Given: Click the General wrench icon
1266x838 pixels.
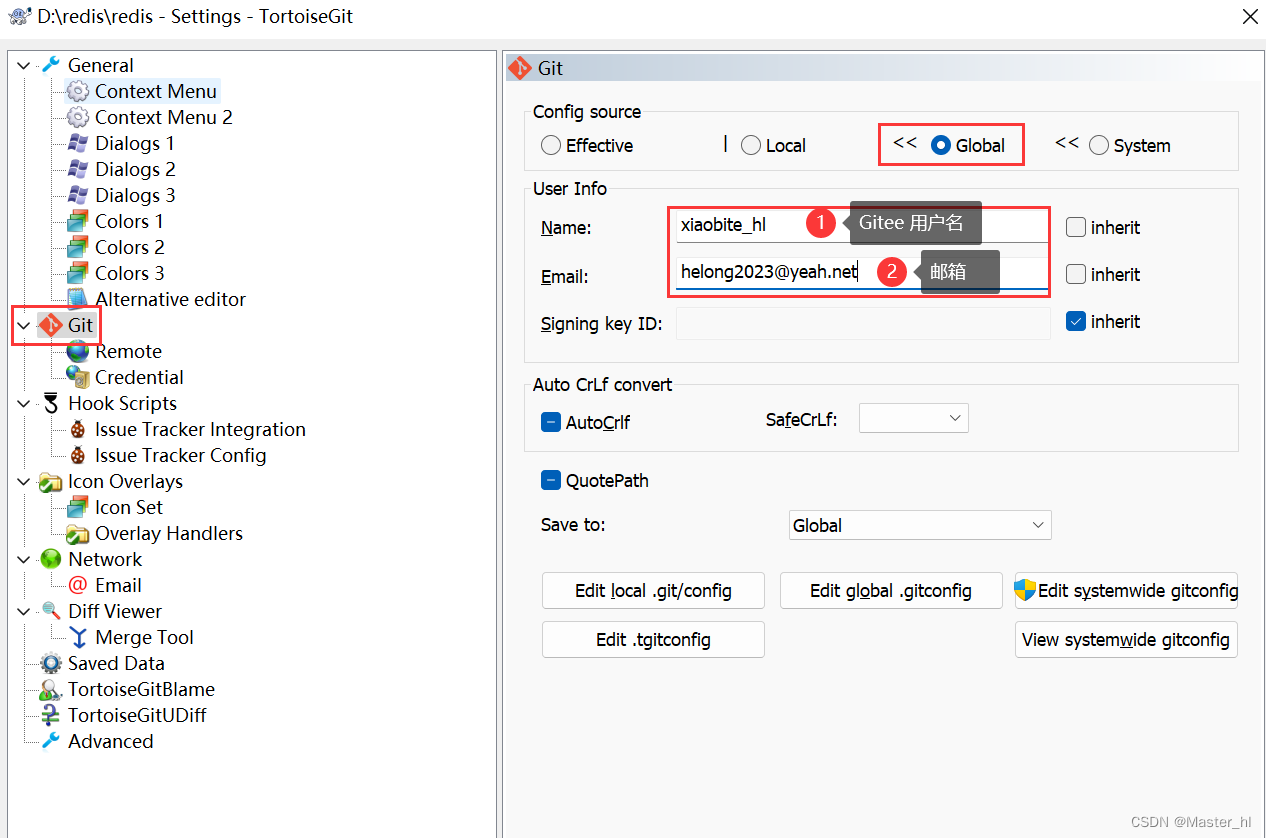Looking at the screenshot, I should pos(50,65).
